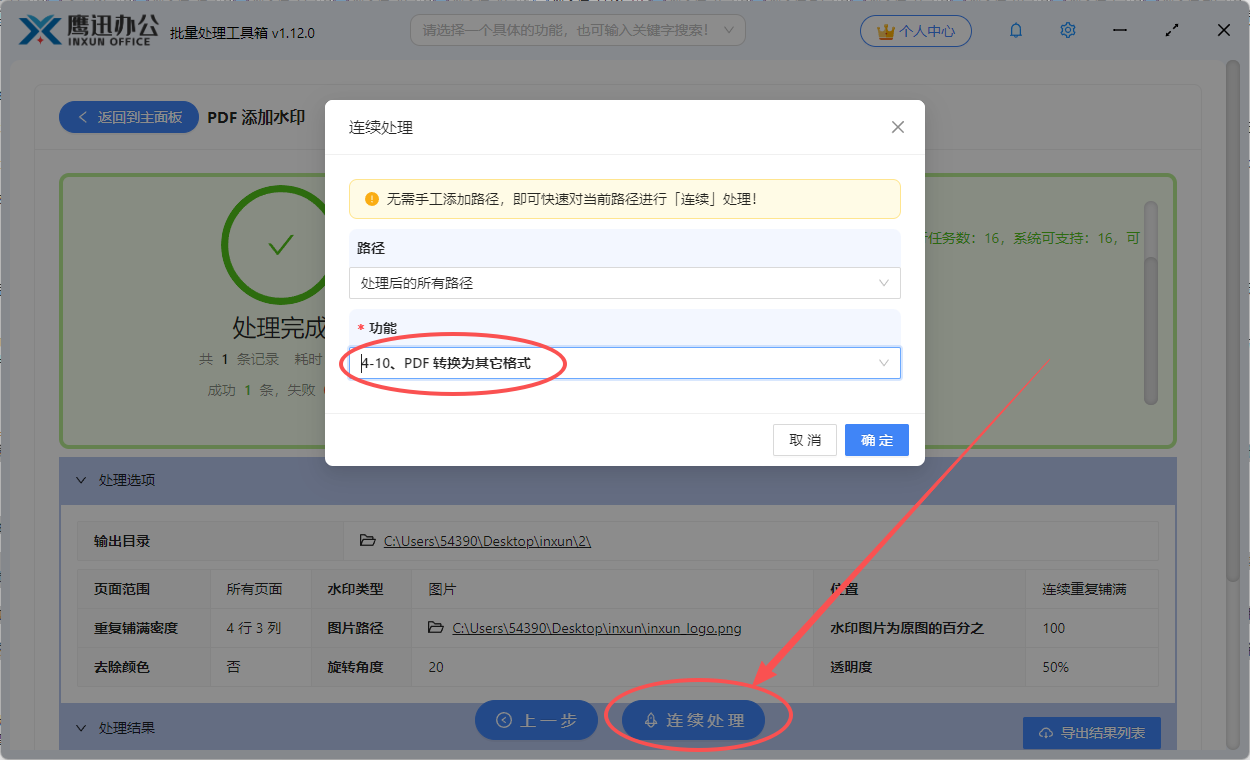This screenshot has height=760, width=1250.
Task: Close the 连续处理 dialog
Action: click(x=898, y=127)
